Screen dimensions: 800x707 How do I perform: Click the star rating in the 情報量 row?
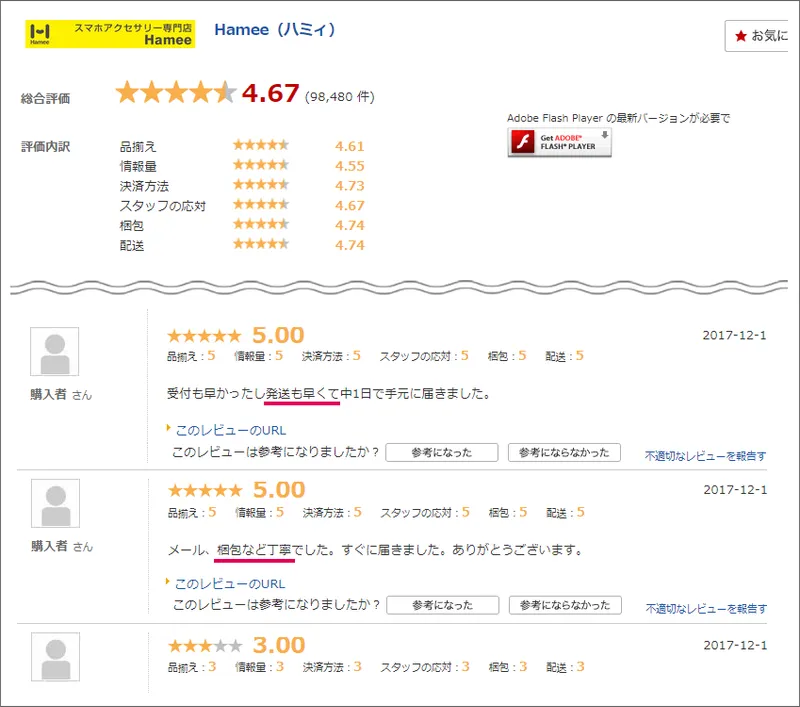pos(261,165)
